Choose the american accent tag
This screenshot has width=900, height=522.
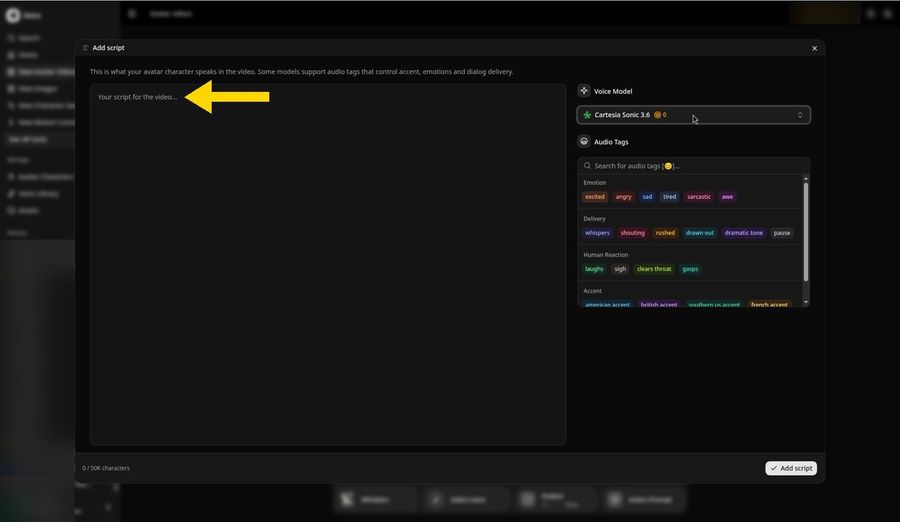click(x=607, y=304)
